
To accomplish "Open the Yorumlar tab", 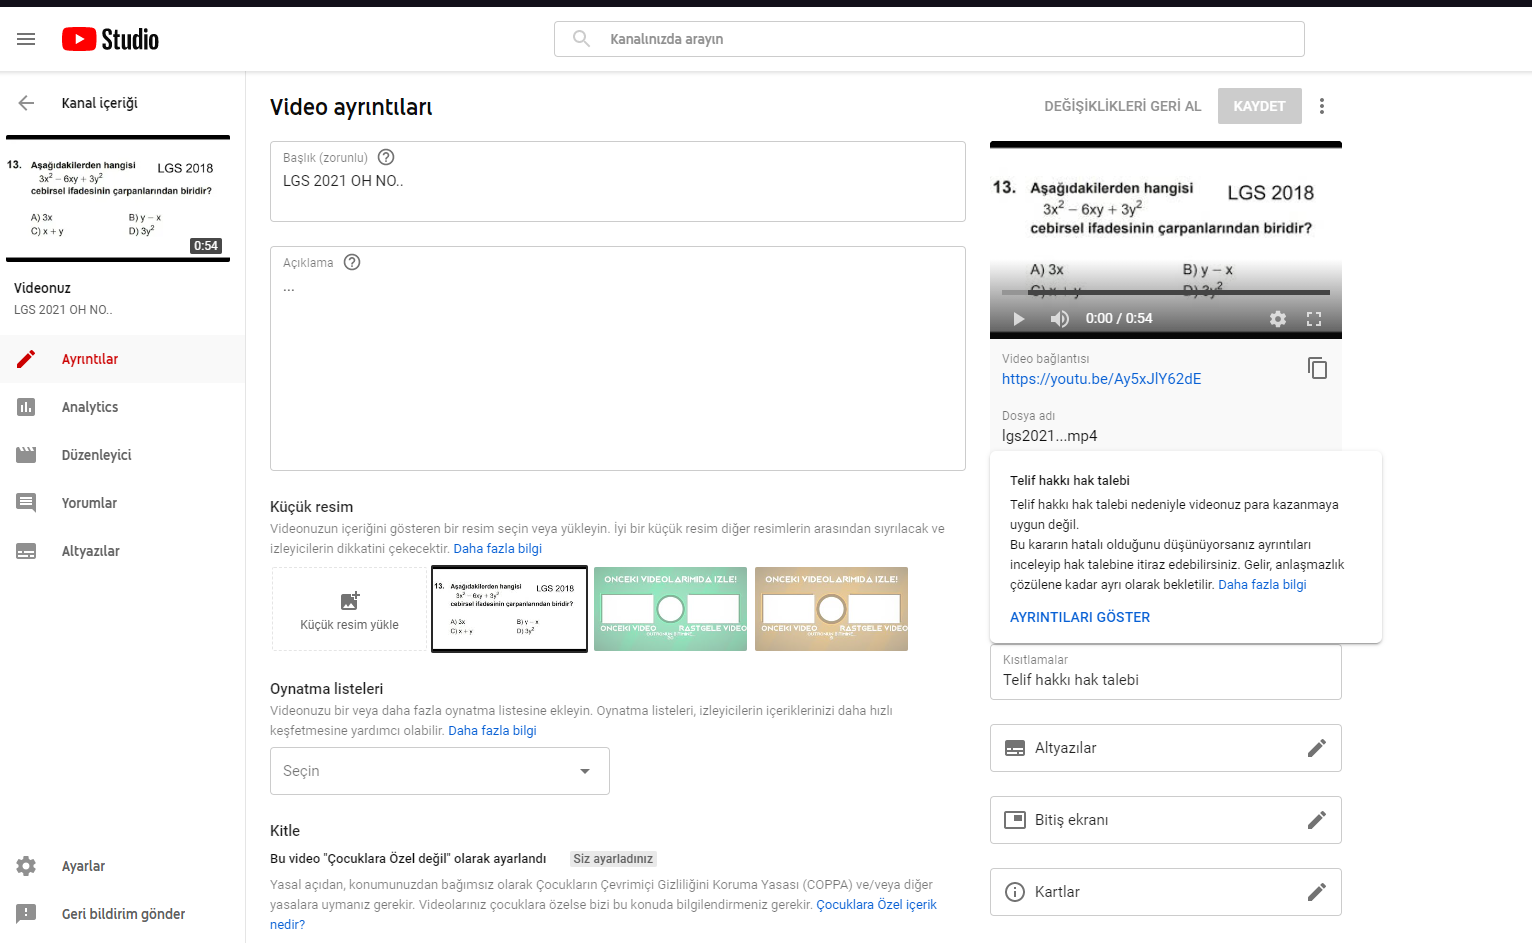I will (x=122, y=503).
